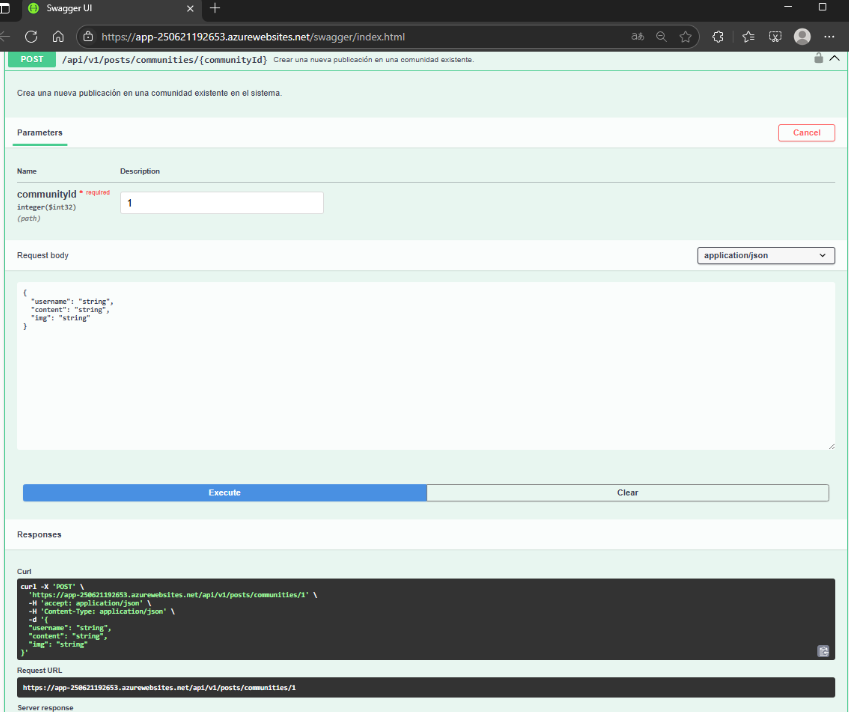This screenshot has height=712, width=849.
Task: Copy the curl command to clipboard
Action: tap(823, 651)
